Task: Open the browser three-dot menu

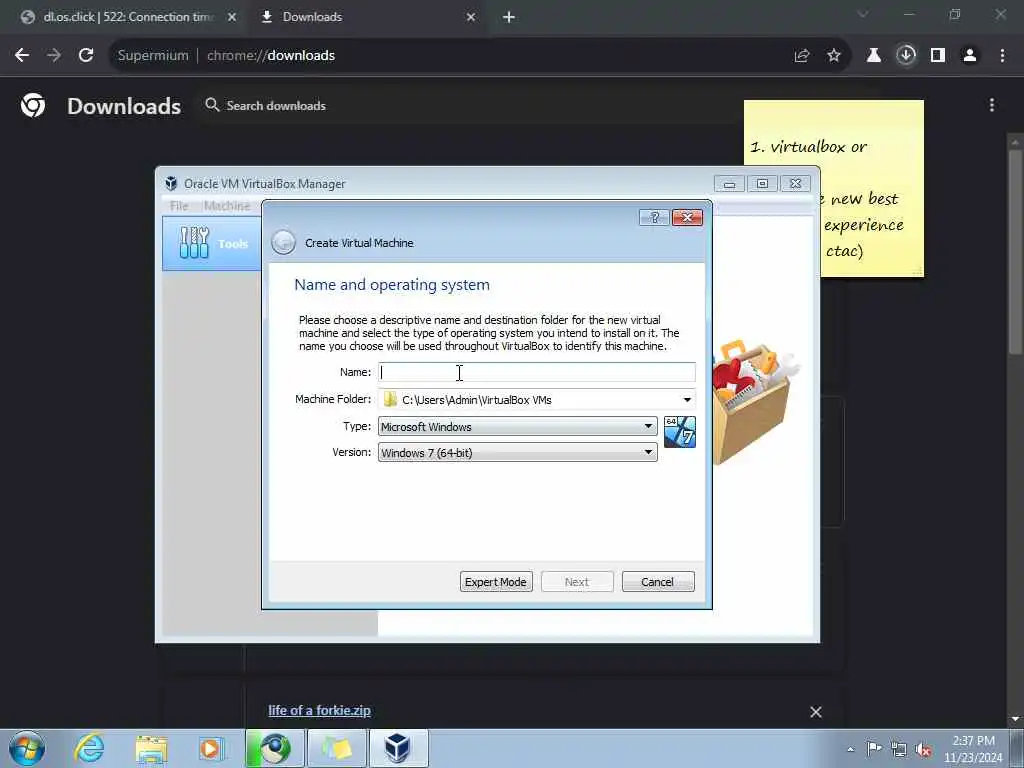Action: coord(1002,56)
